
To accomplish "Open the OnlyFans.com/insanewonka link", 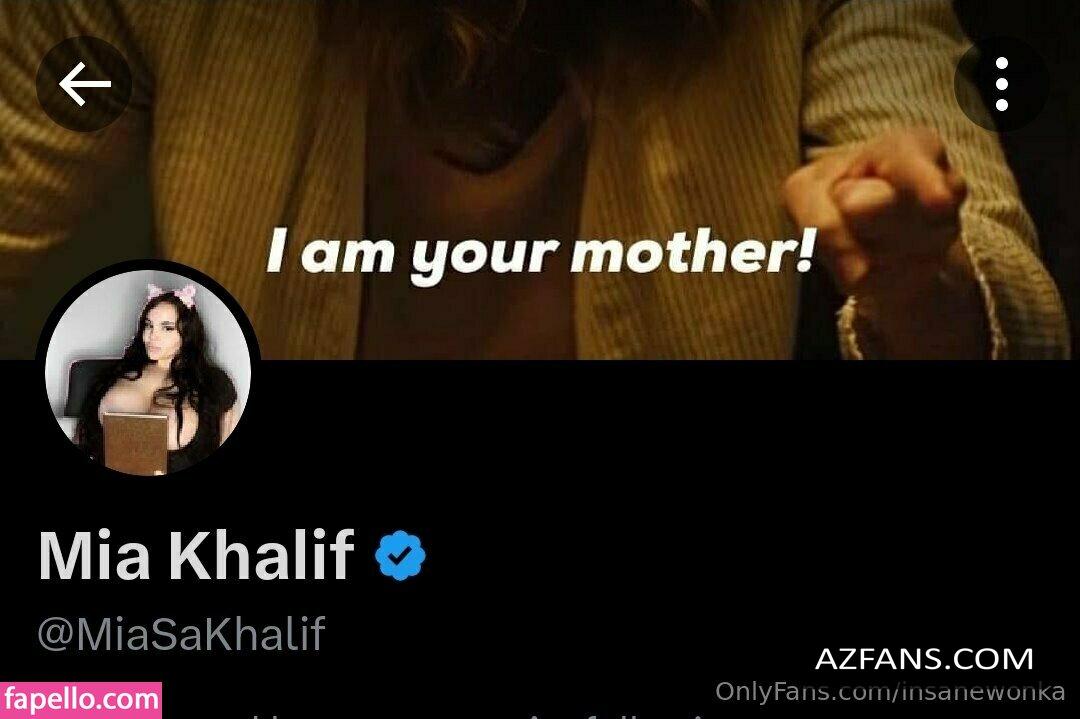I will point(889,691).
